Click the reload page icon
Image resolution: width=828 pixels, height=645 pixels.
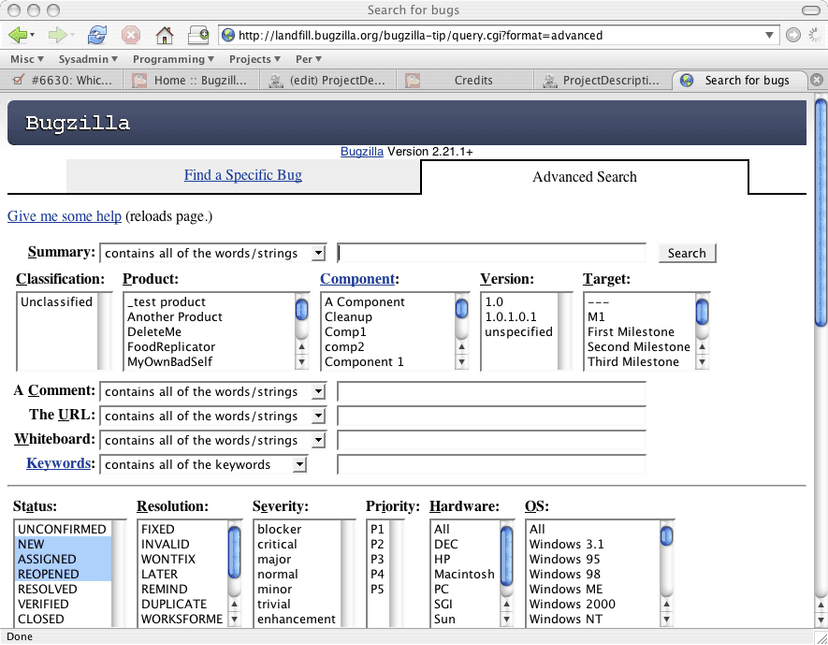97,35
